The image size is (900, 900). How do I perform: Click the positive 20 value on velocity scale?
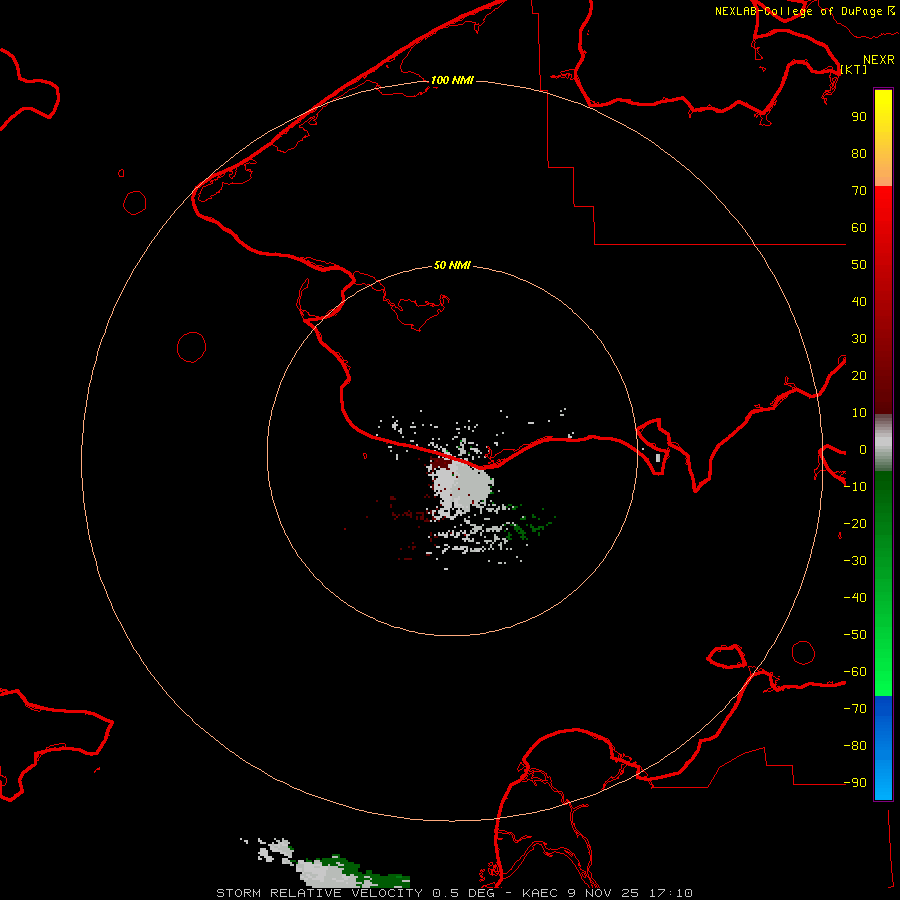(859, 375)
